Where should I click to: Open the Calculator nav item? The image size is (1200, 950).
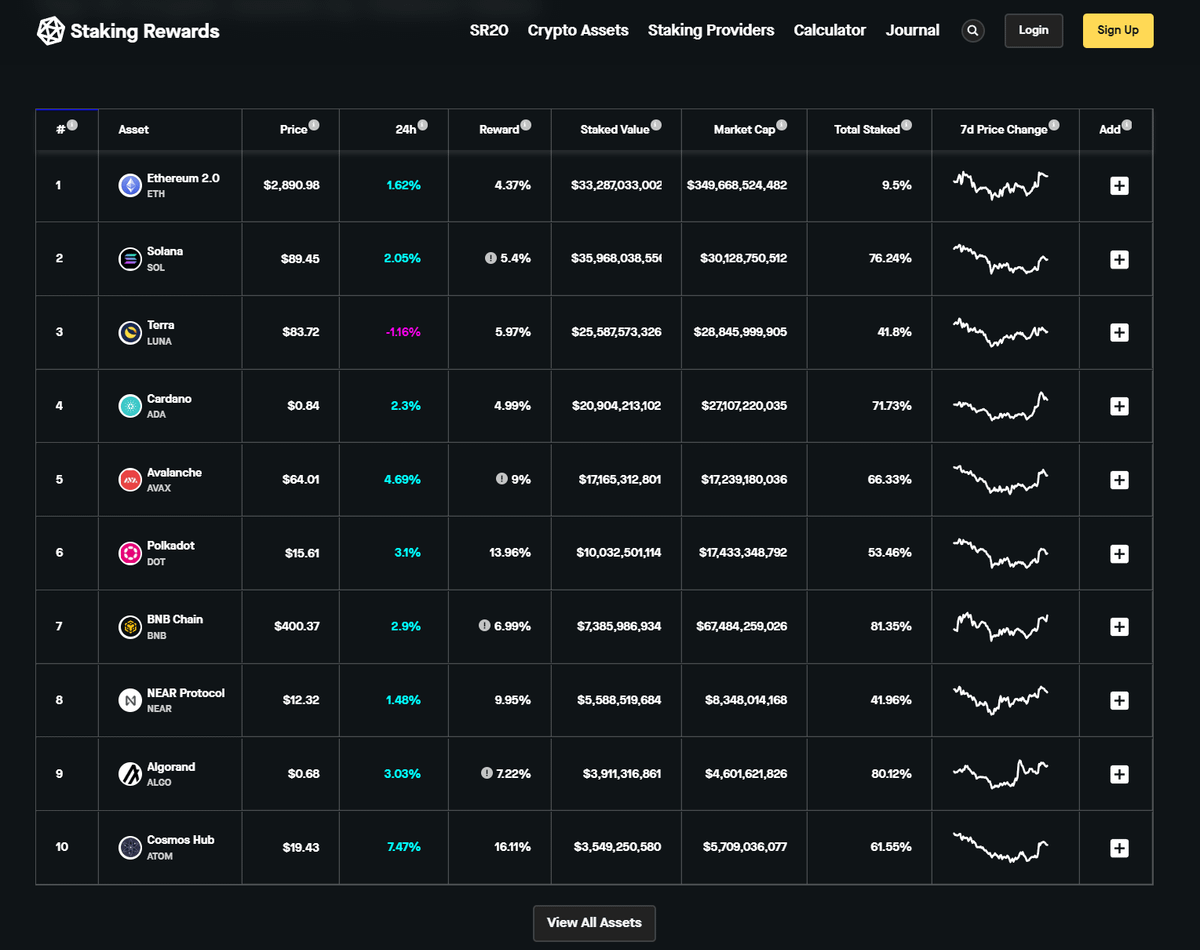point(829,31)
